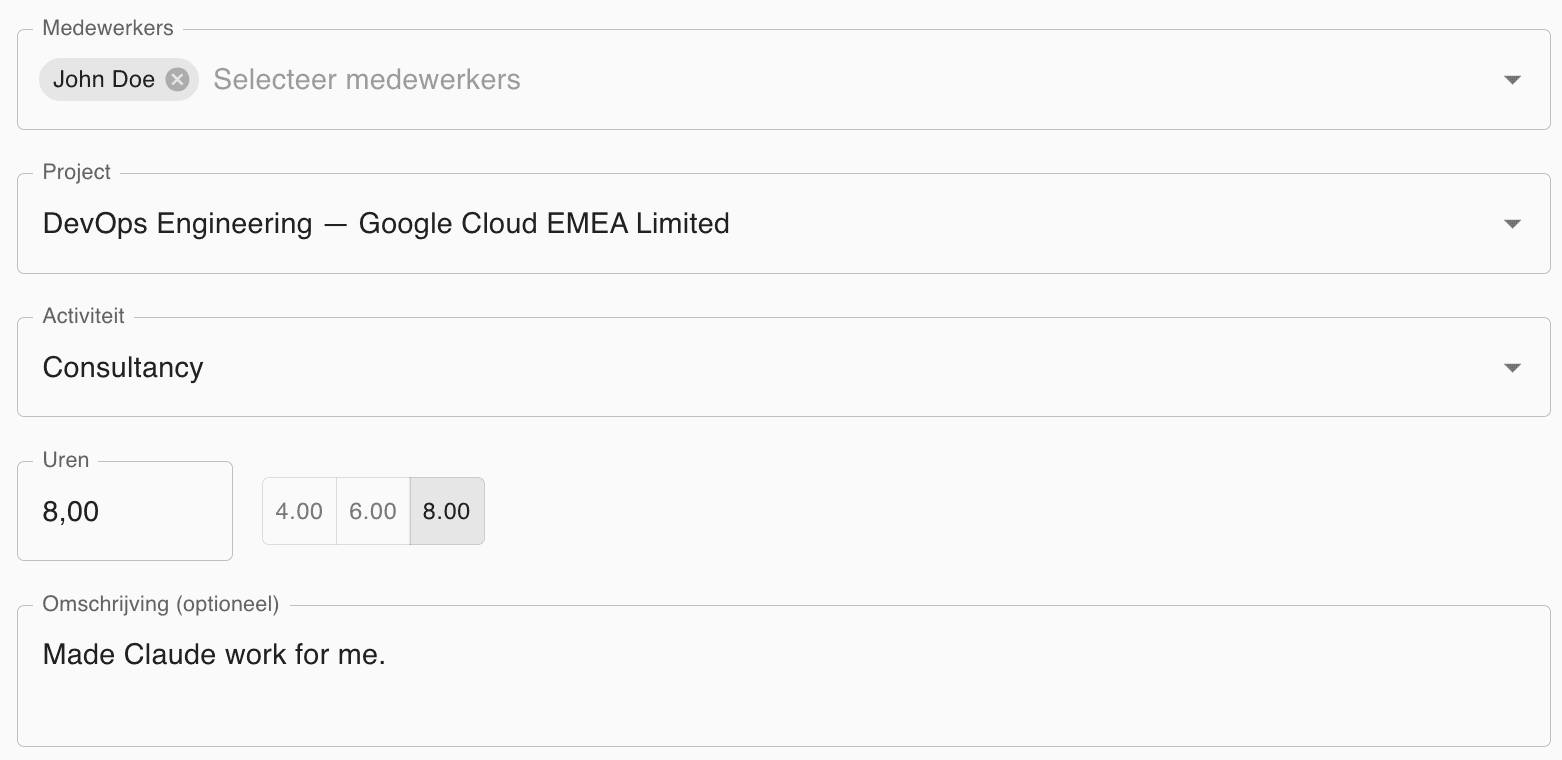
Task: Toggle the 8.00 hours preset
Action: pos(446,511)
